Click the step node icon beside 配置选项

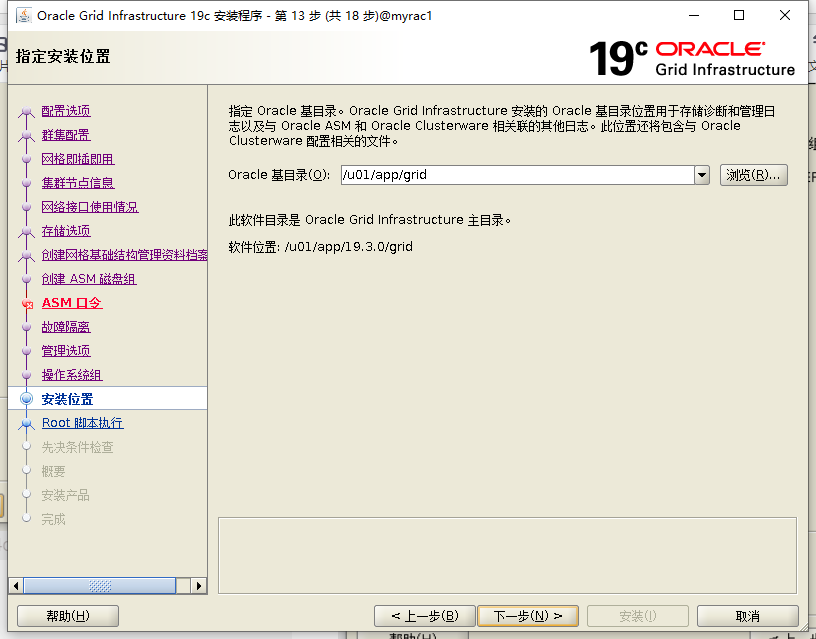point(27,111)
